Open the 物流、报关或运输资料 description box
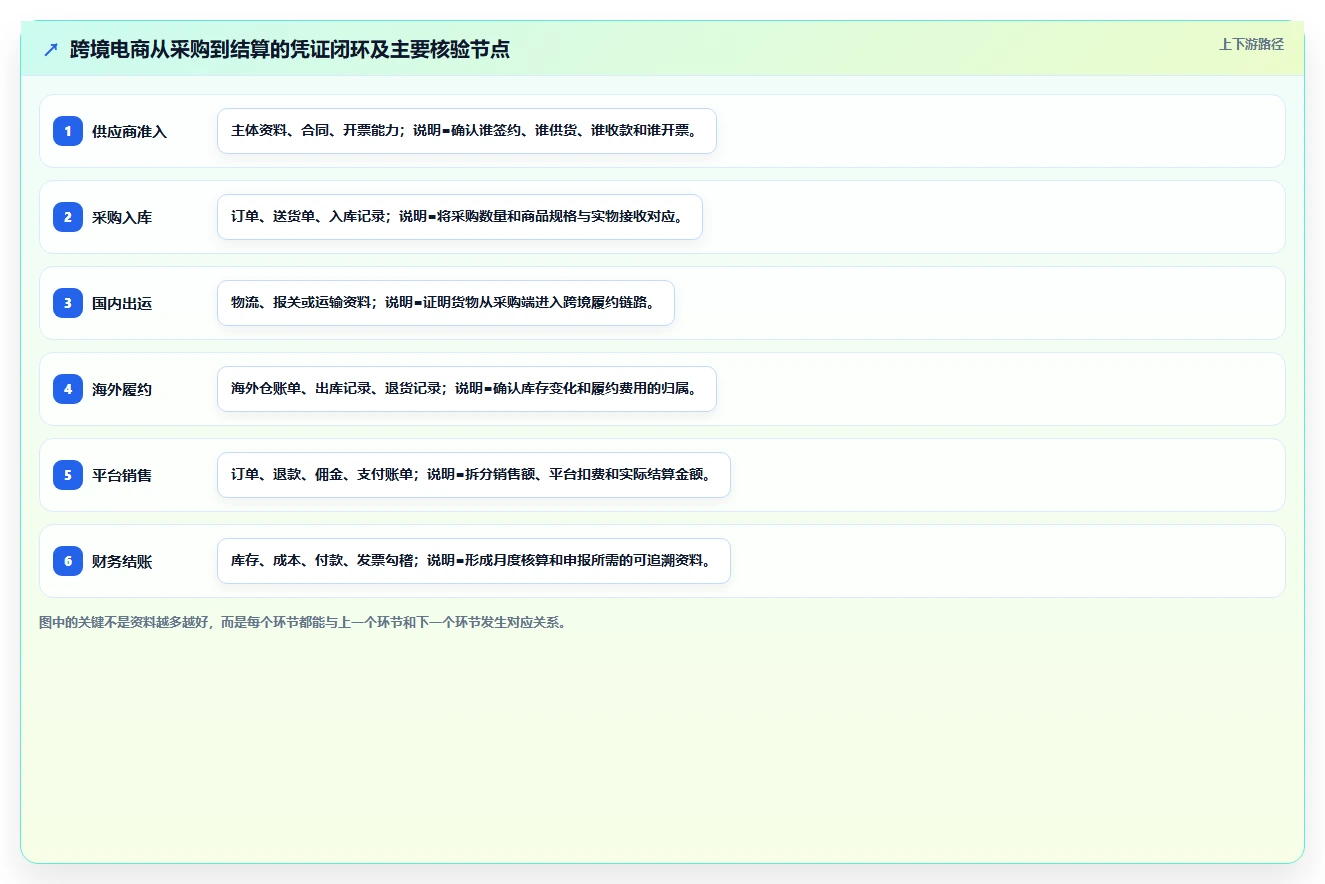 [x=446, y=303]
